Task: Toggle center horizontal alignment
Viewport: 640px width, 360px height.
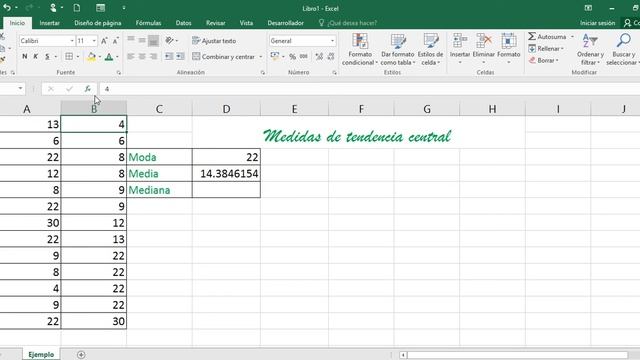Action: [x=142, y=56]
